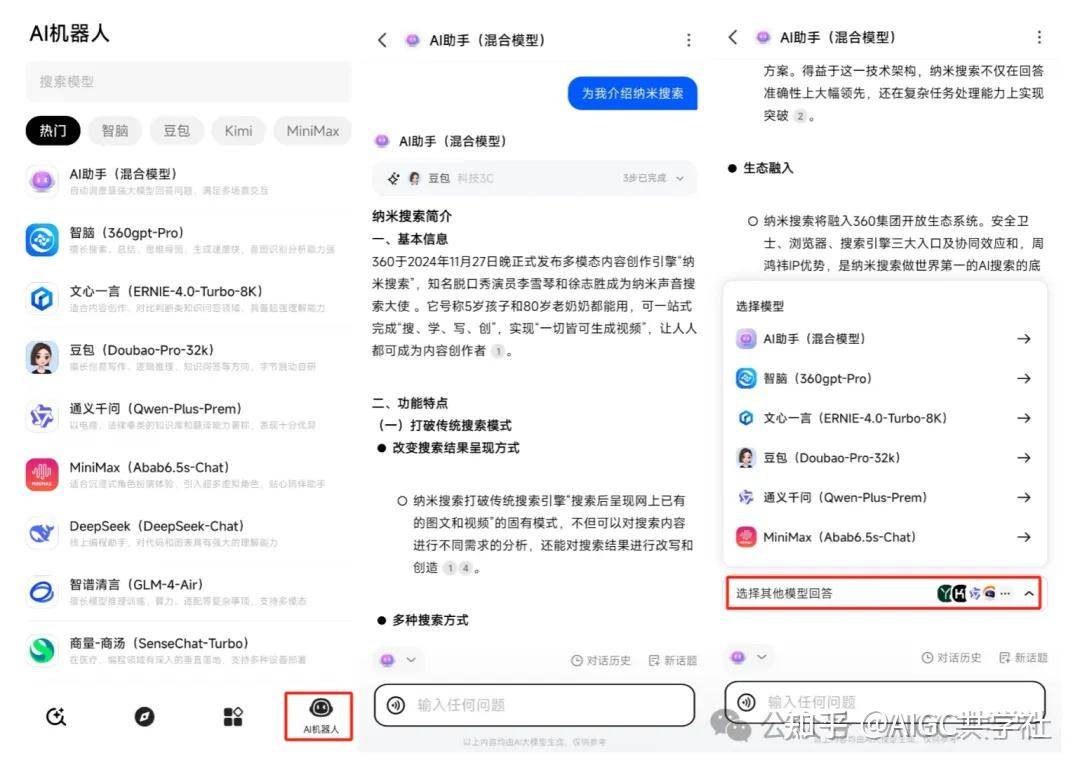Tap citation marker 1 after 内容创作者
The image size is (1080, 770).
(x=498, y=351)
